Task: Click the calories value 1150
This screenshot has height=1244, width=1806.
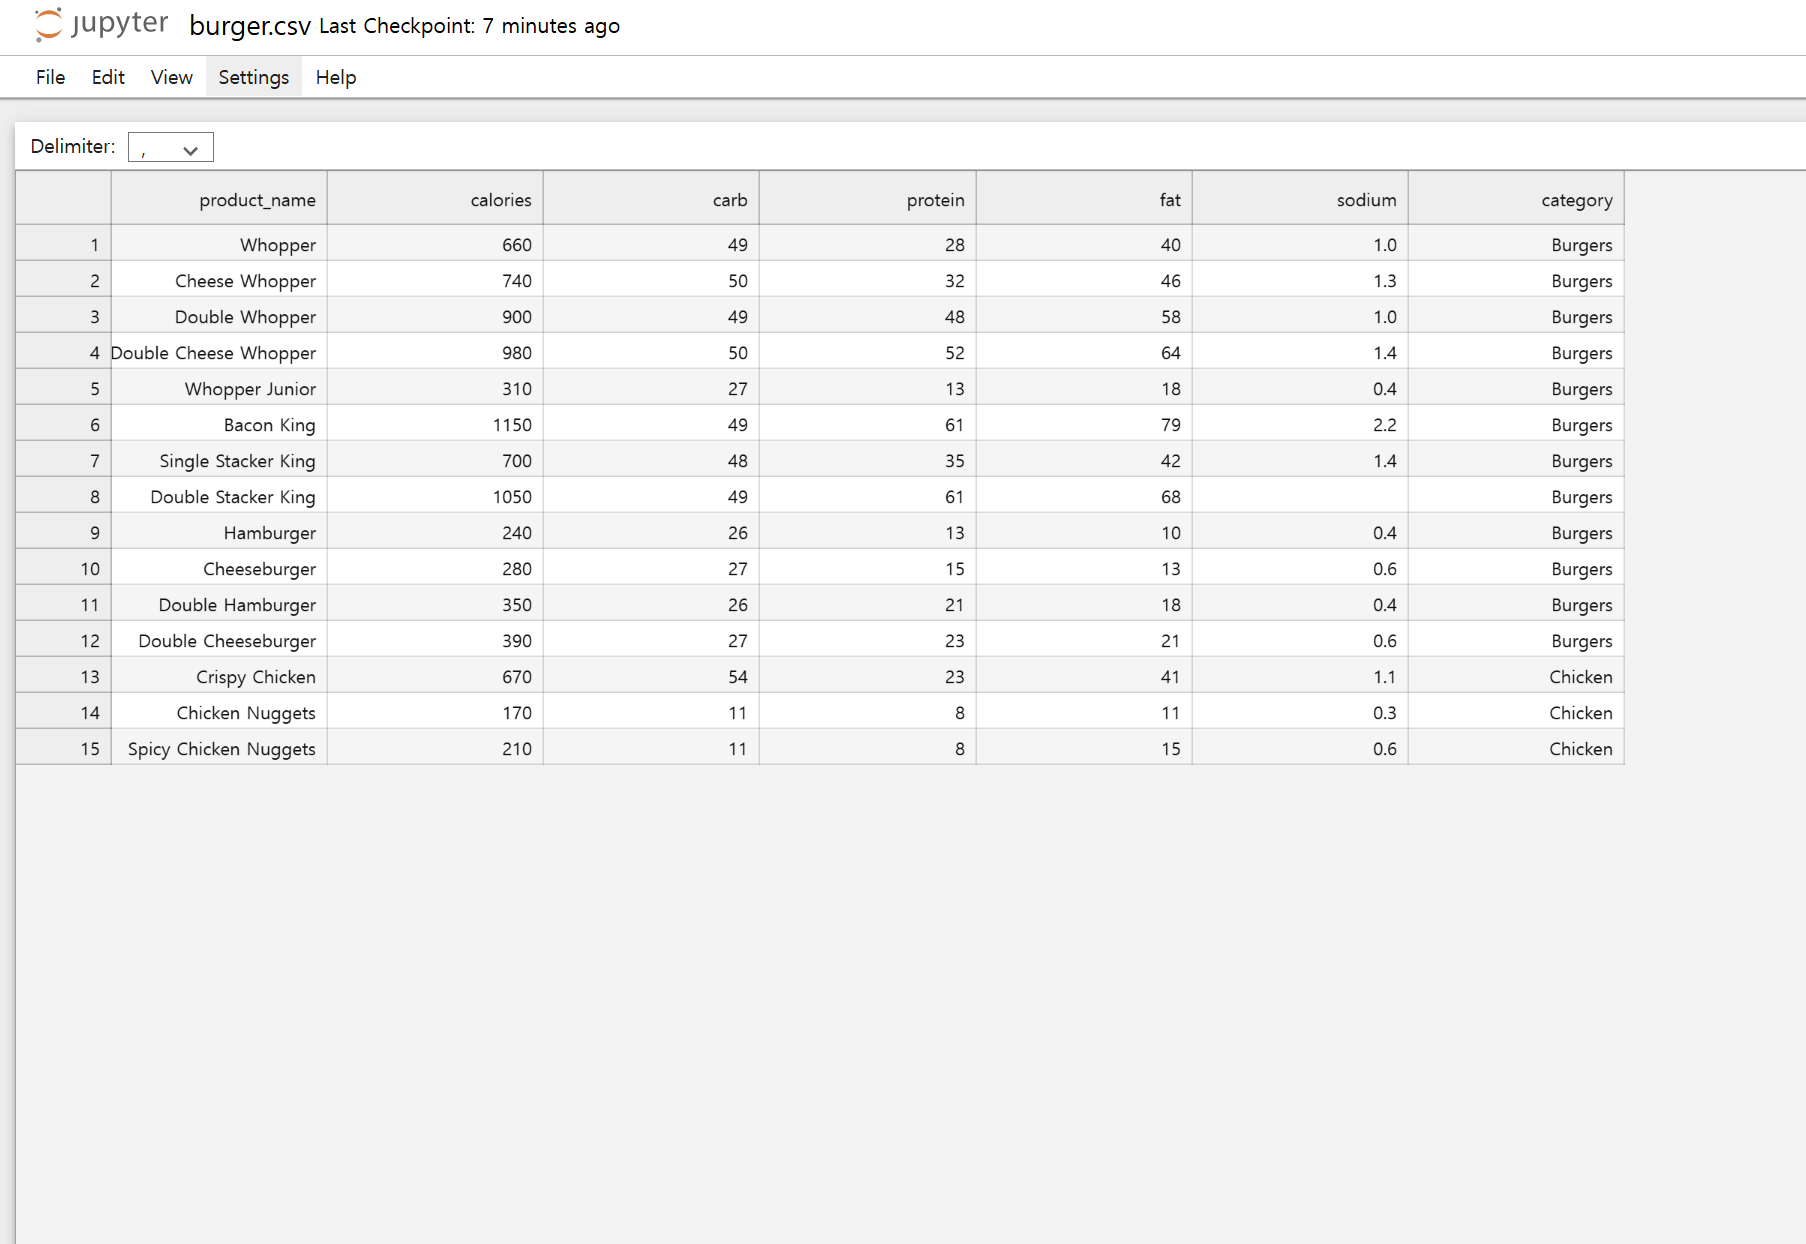Action: click(x=435, y=424)
